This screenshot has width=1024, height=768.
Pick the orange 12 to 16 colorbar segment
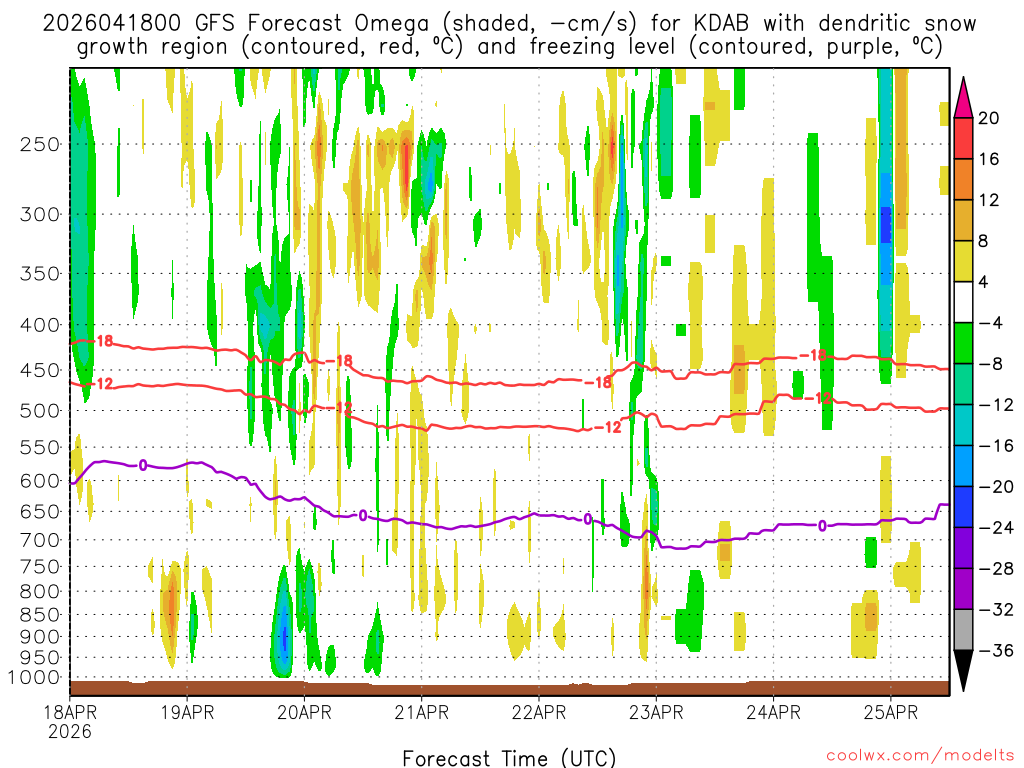pyautogui.click(x=963, y=180)
